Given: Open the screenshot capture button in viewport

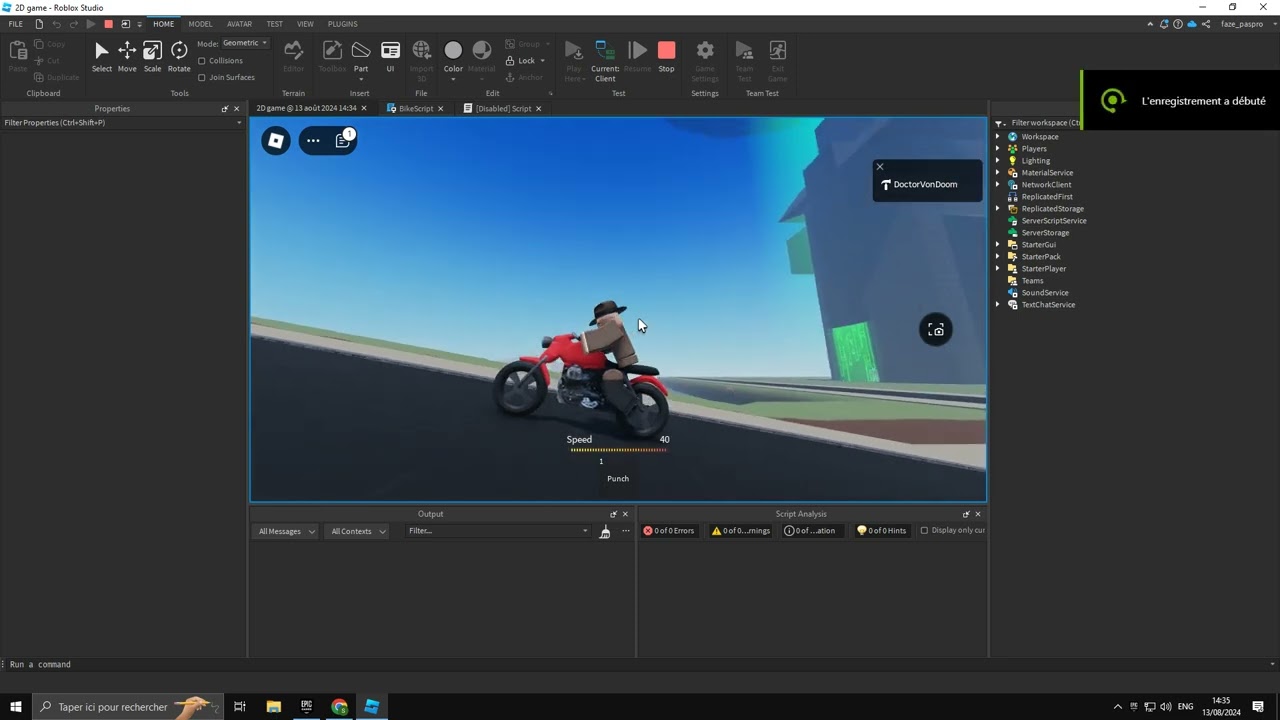Looking at the screenshot, I should click(936, 330).
